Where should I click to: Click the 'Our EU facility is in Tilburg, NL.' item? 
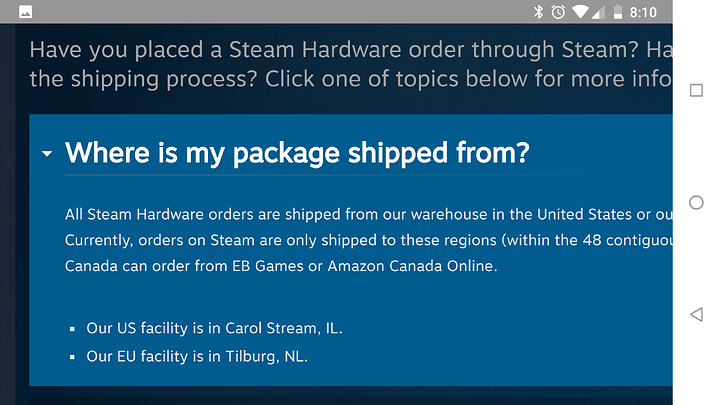pyautogui.click(x=197, y=356)
